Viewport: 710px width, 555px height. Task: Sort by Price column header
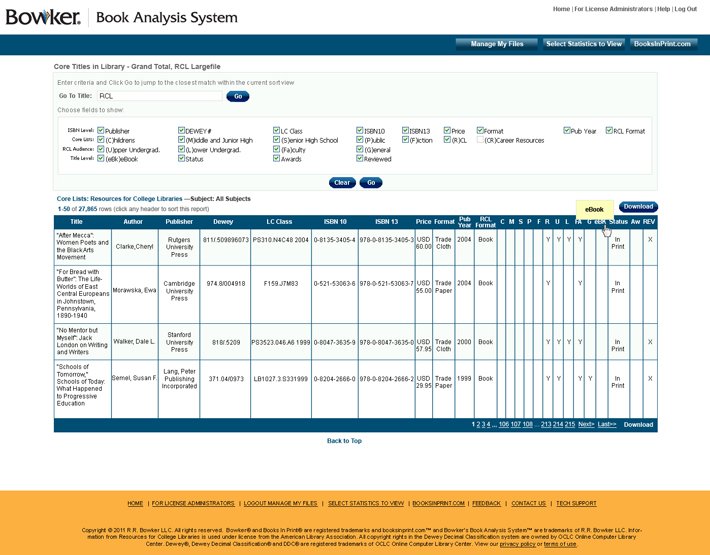click(x=423, y=222)
